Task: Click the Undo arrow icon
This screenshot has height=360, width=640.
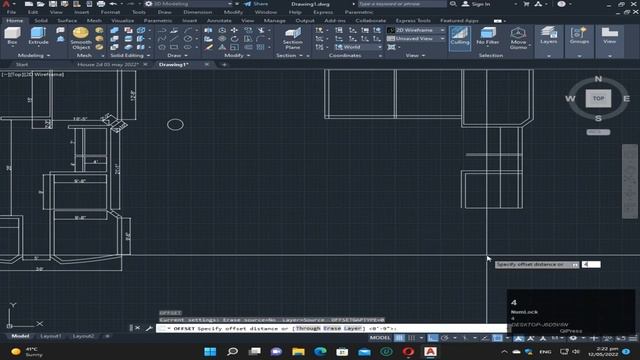Action: coord(113,4)
